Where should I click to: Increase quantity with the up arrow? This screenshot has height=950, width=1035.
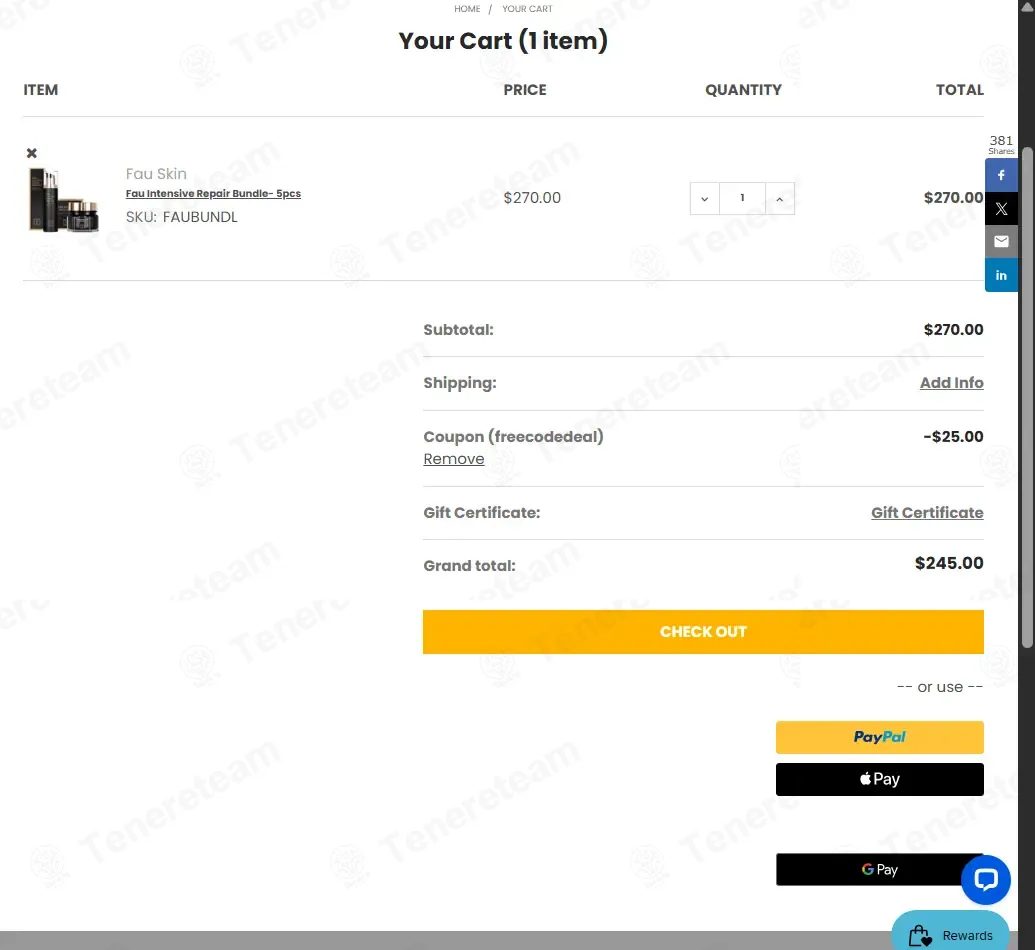pyautogui.click(x=780, y=199)
